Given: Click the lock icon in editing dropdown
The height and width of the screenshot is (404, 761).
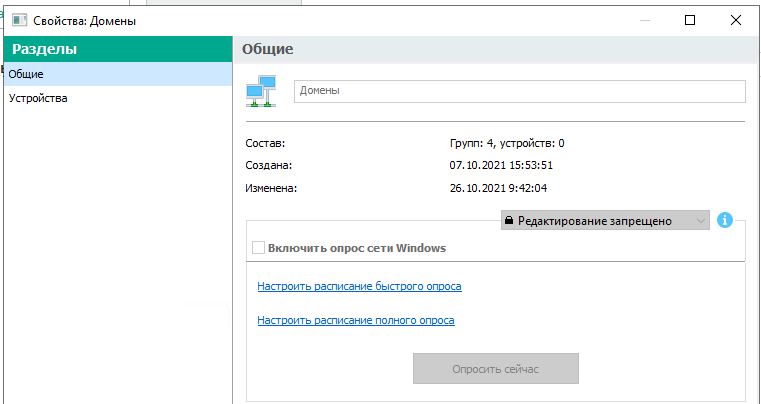Looking at the screenshot, I should pyautogui.click(x=508, y=221).
